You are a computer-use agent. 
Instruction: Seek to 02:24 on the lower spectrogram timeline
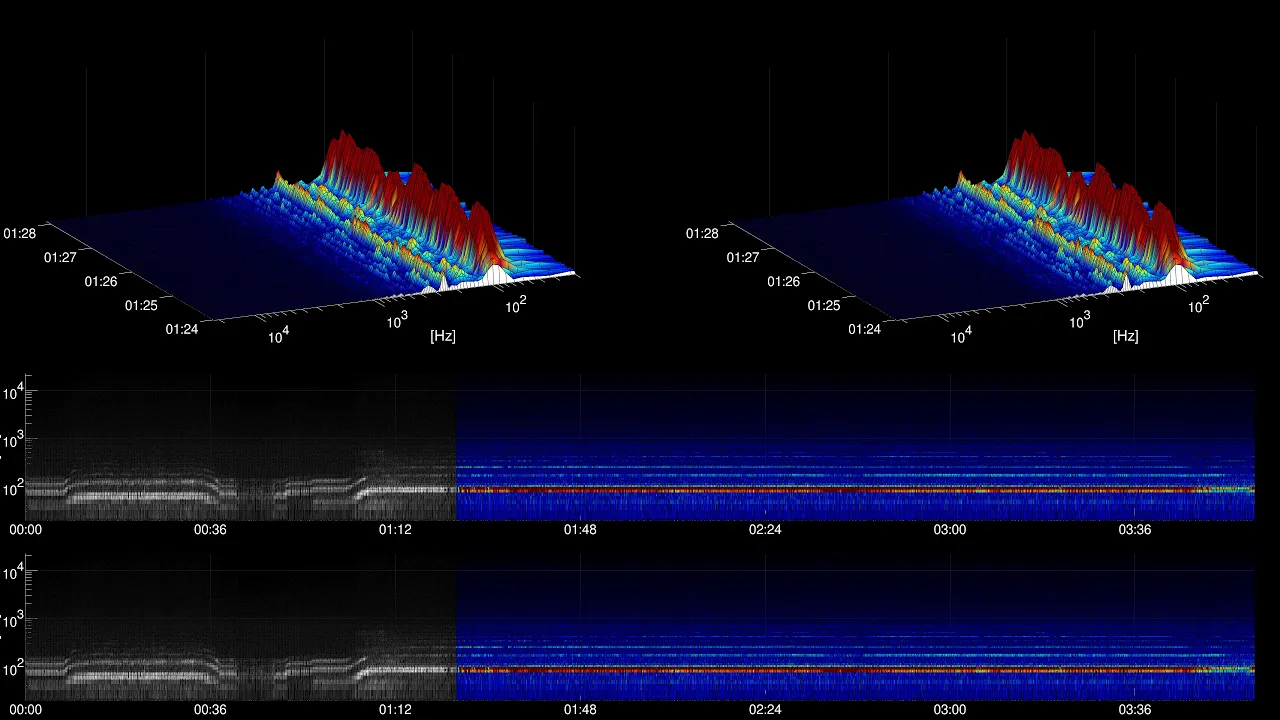tap(765, 709)
